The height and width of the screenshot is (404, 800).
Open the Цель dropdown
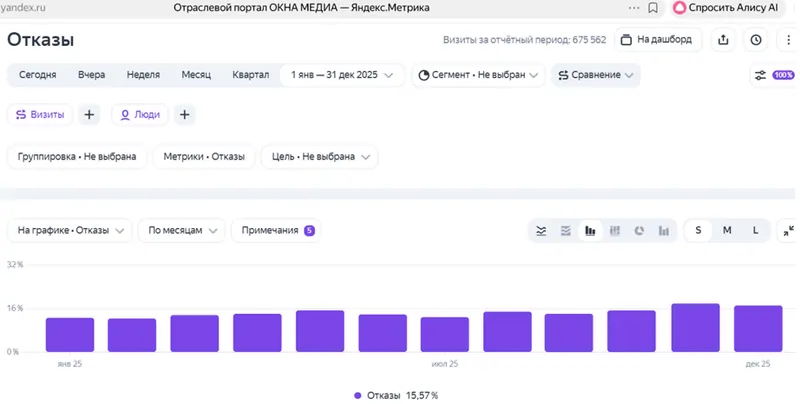319,157
